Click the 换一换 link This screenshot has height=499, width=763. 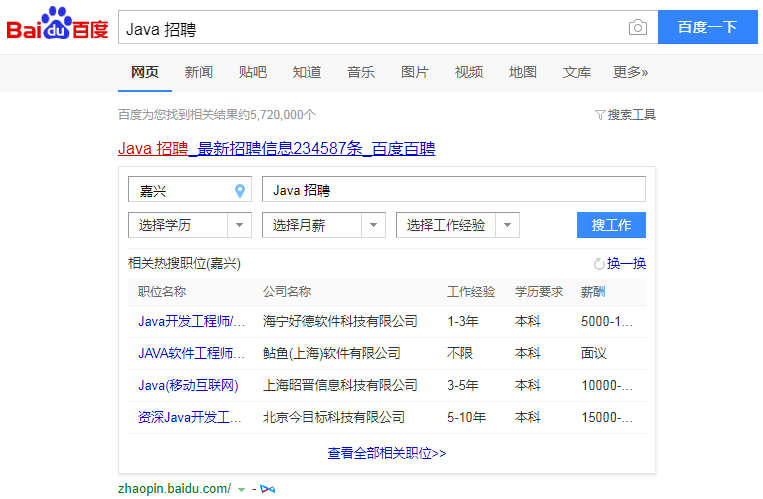point(626,264)
